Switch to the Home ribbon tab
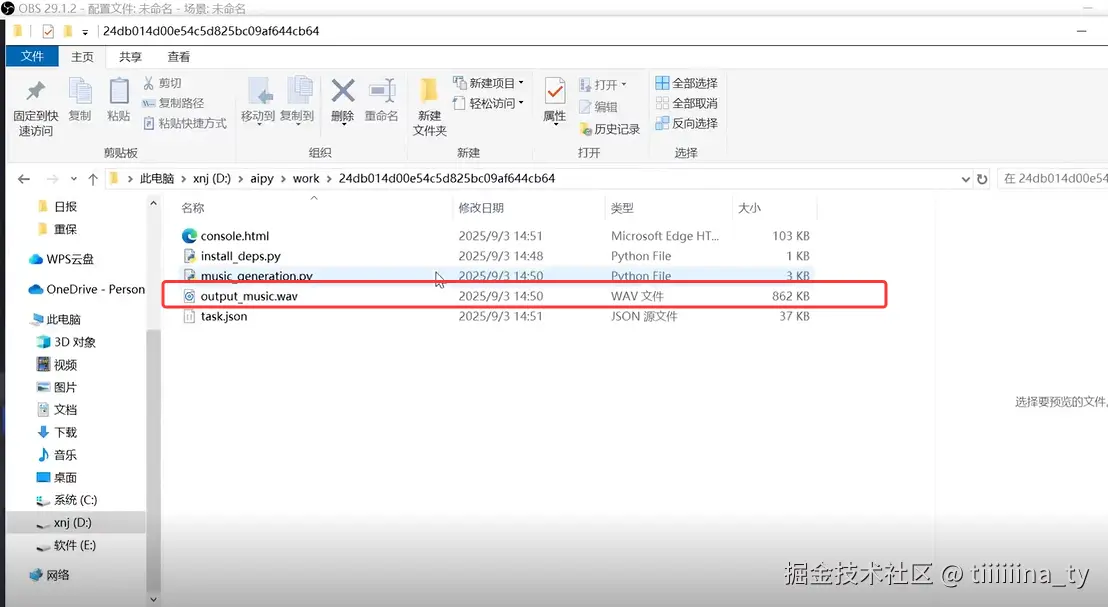Screen dimensions: 1108x607 [x=82, y=57]
